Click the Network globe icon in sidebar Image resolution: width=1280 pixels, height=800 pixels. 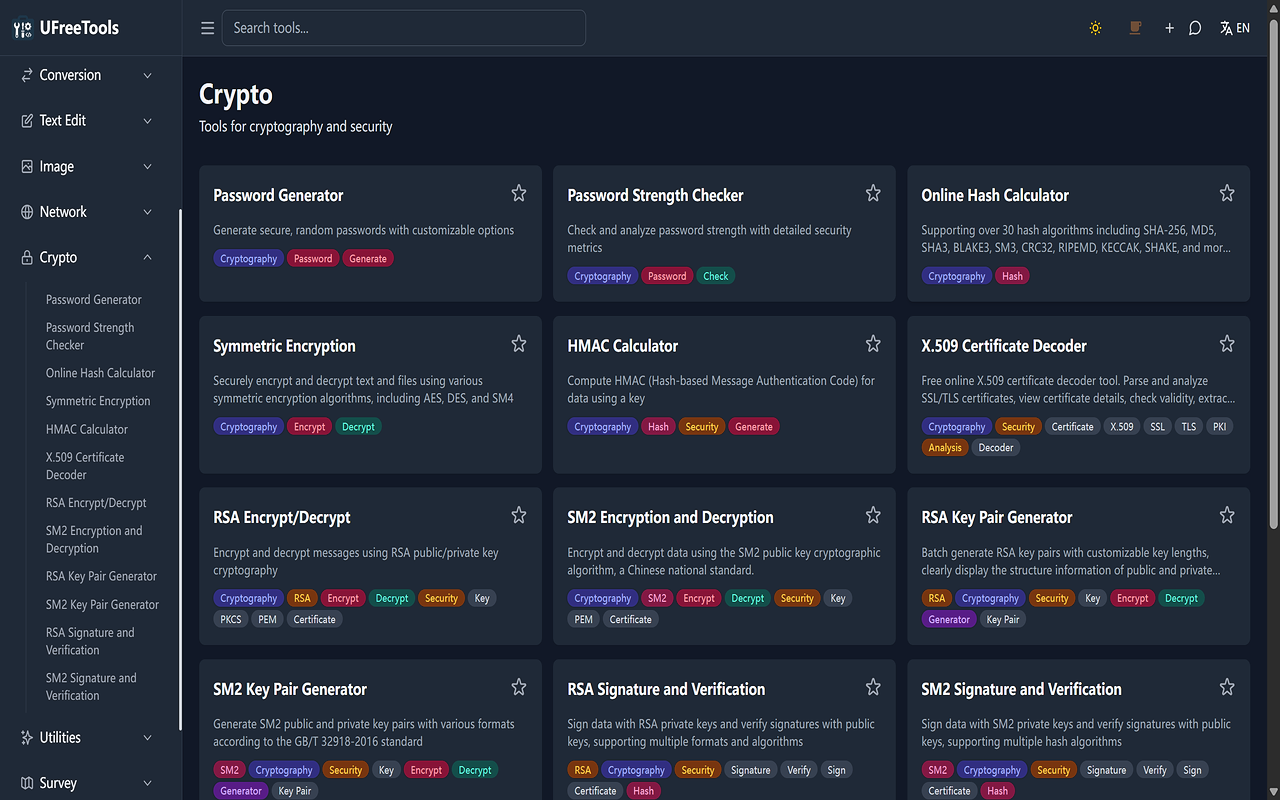[27, 212]
